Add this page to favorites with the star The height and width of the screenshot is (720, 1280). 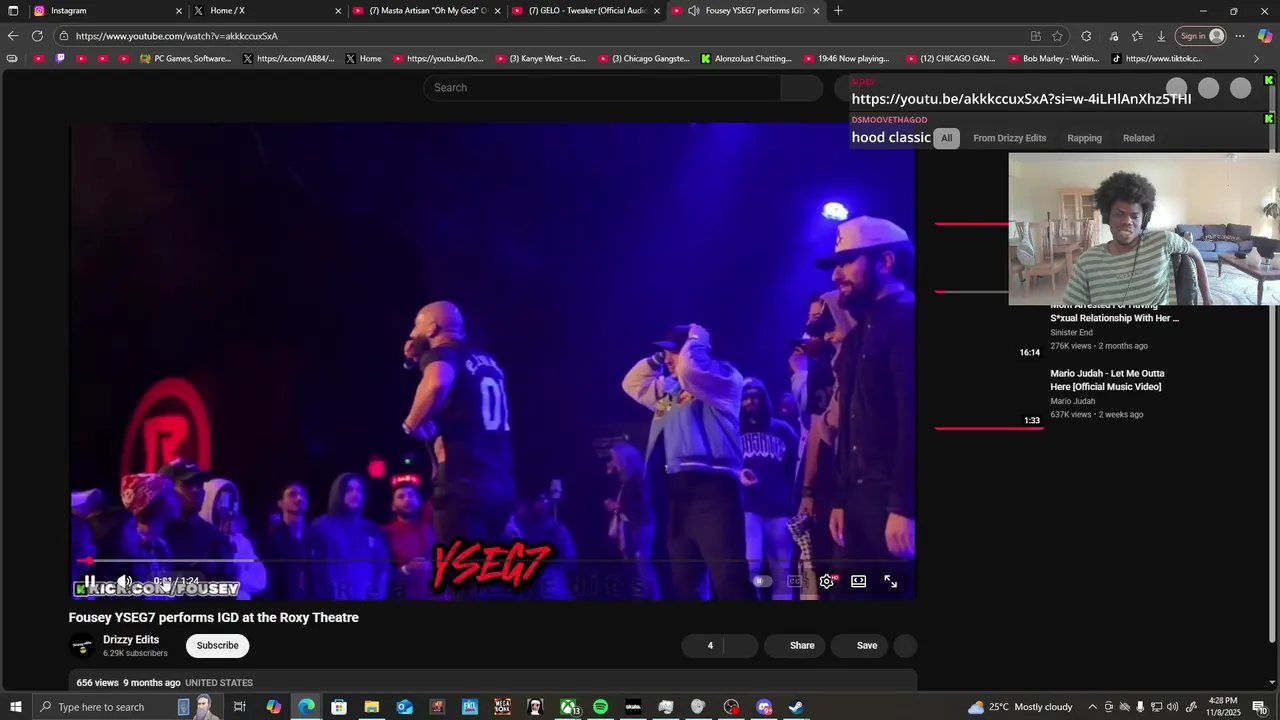point(1057,36)
